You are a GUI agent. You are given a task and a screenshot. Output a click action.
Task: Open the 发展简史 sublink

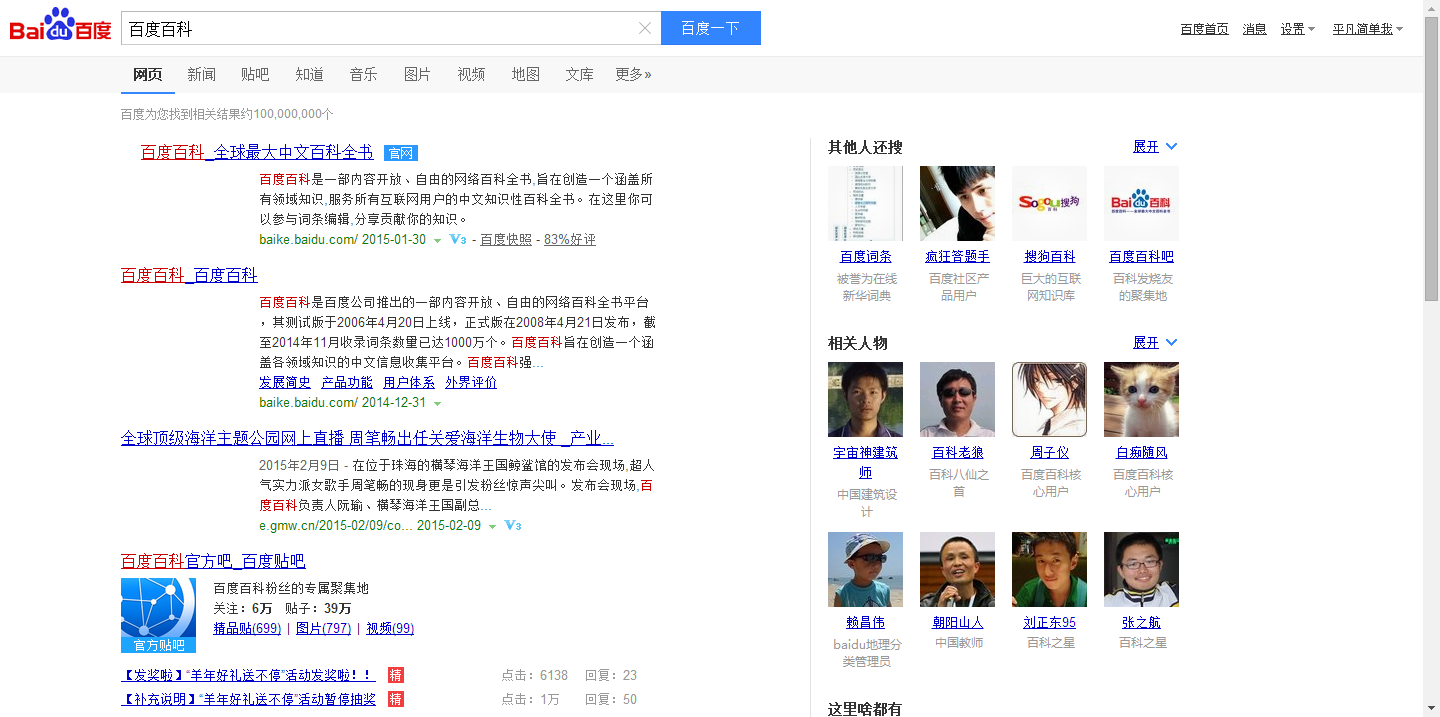click(x=285, y=382)
